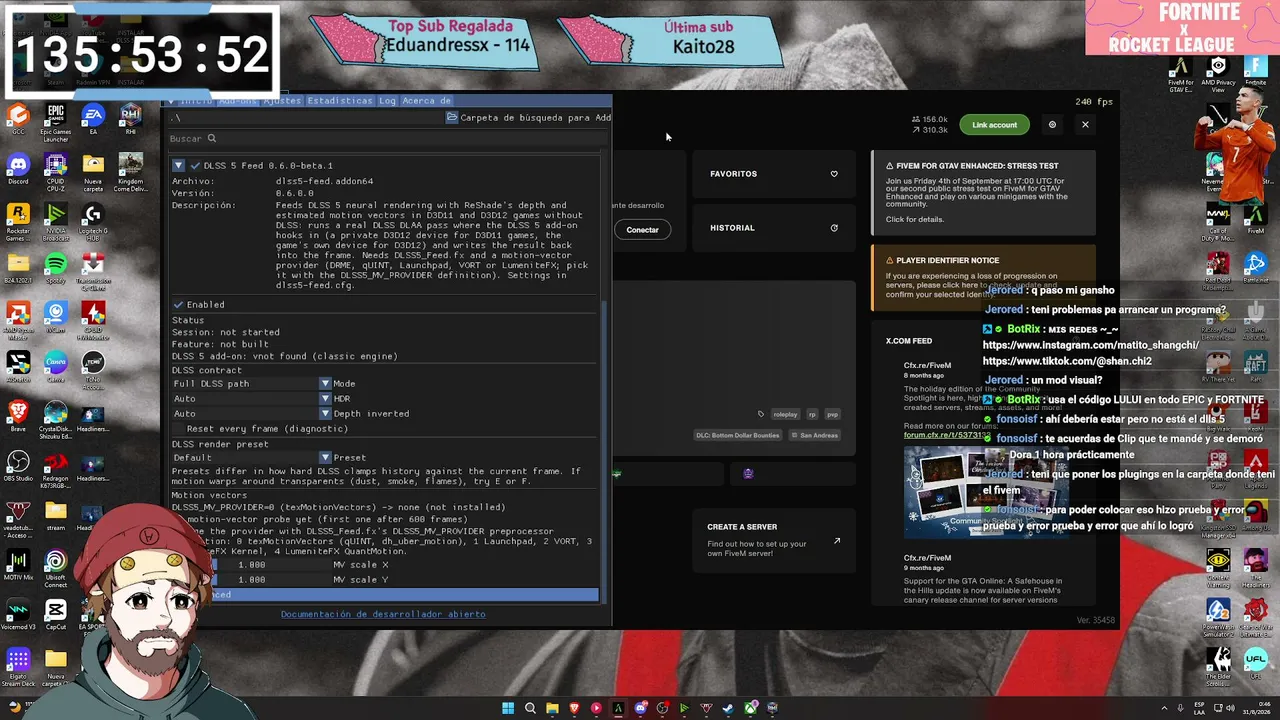This screenshot has height=720, width=1280.
Task: Click the FiveM feed post image thumbnail
Action: pos(985,492)
